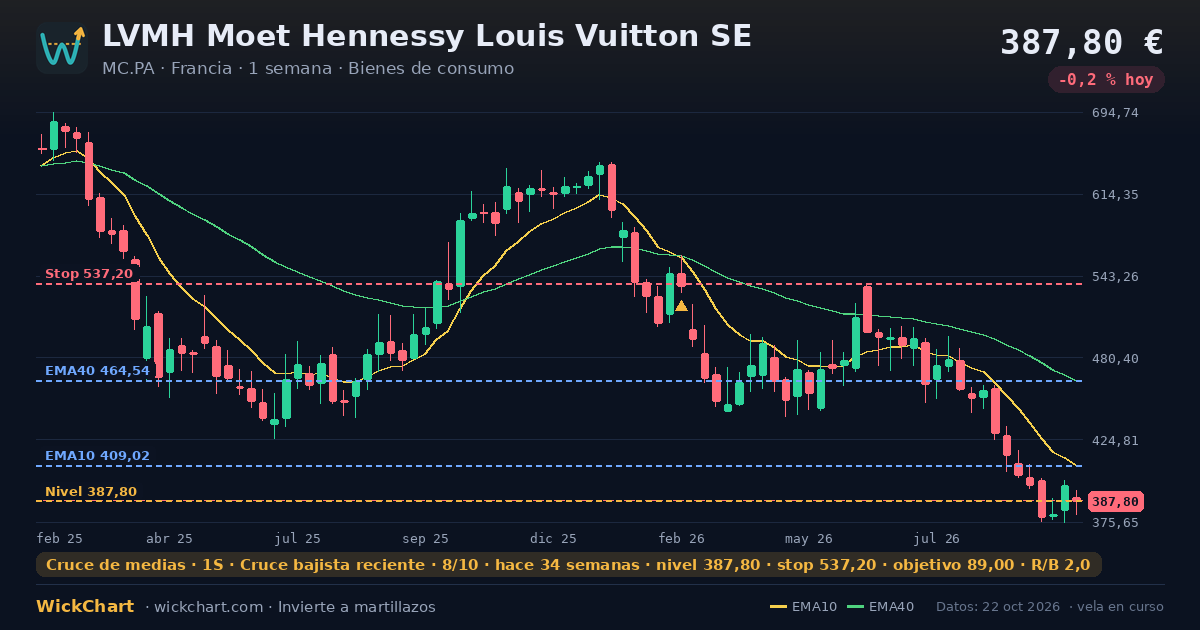
Task: Click the large 387,80 € price
Action: pos(1082,42)
